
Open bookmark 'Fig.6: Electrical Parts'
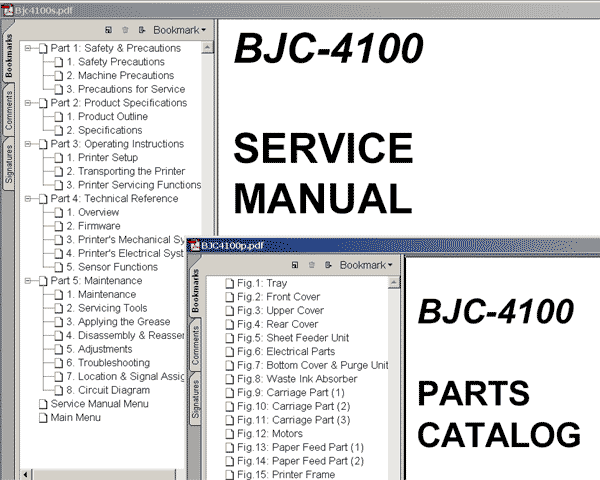pyautogui.click(x=286, y=351)
